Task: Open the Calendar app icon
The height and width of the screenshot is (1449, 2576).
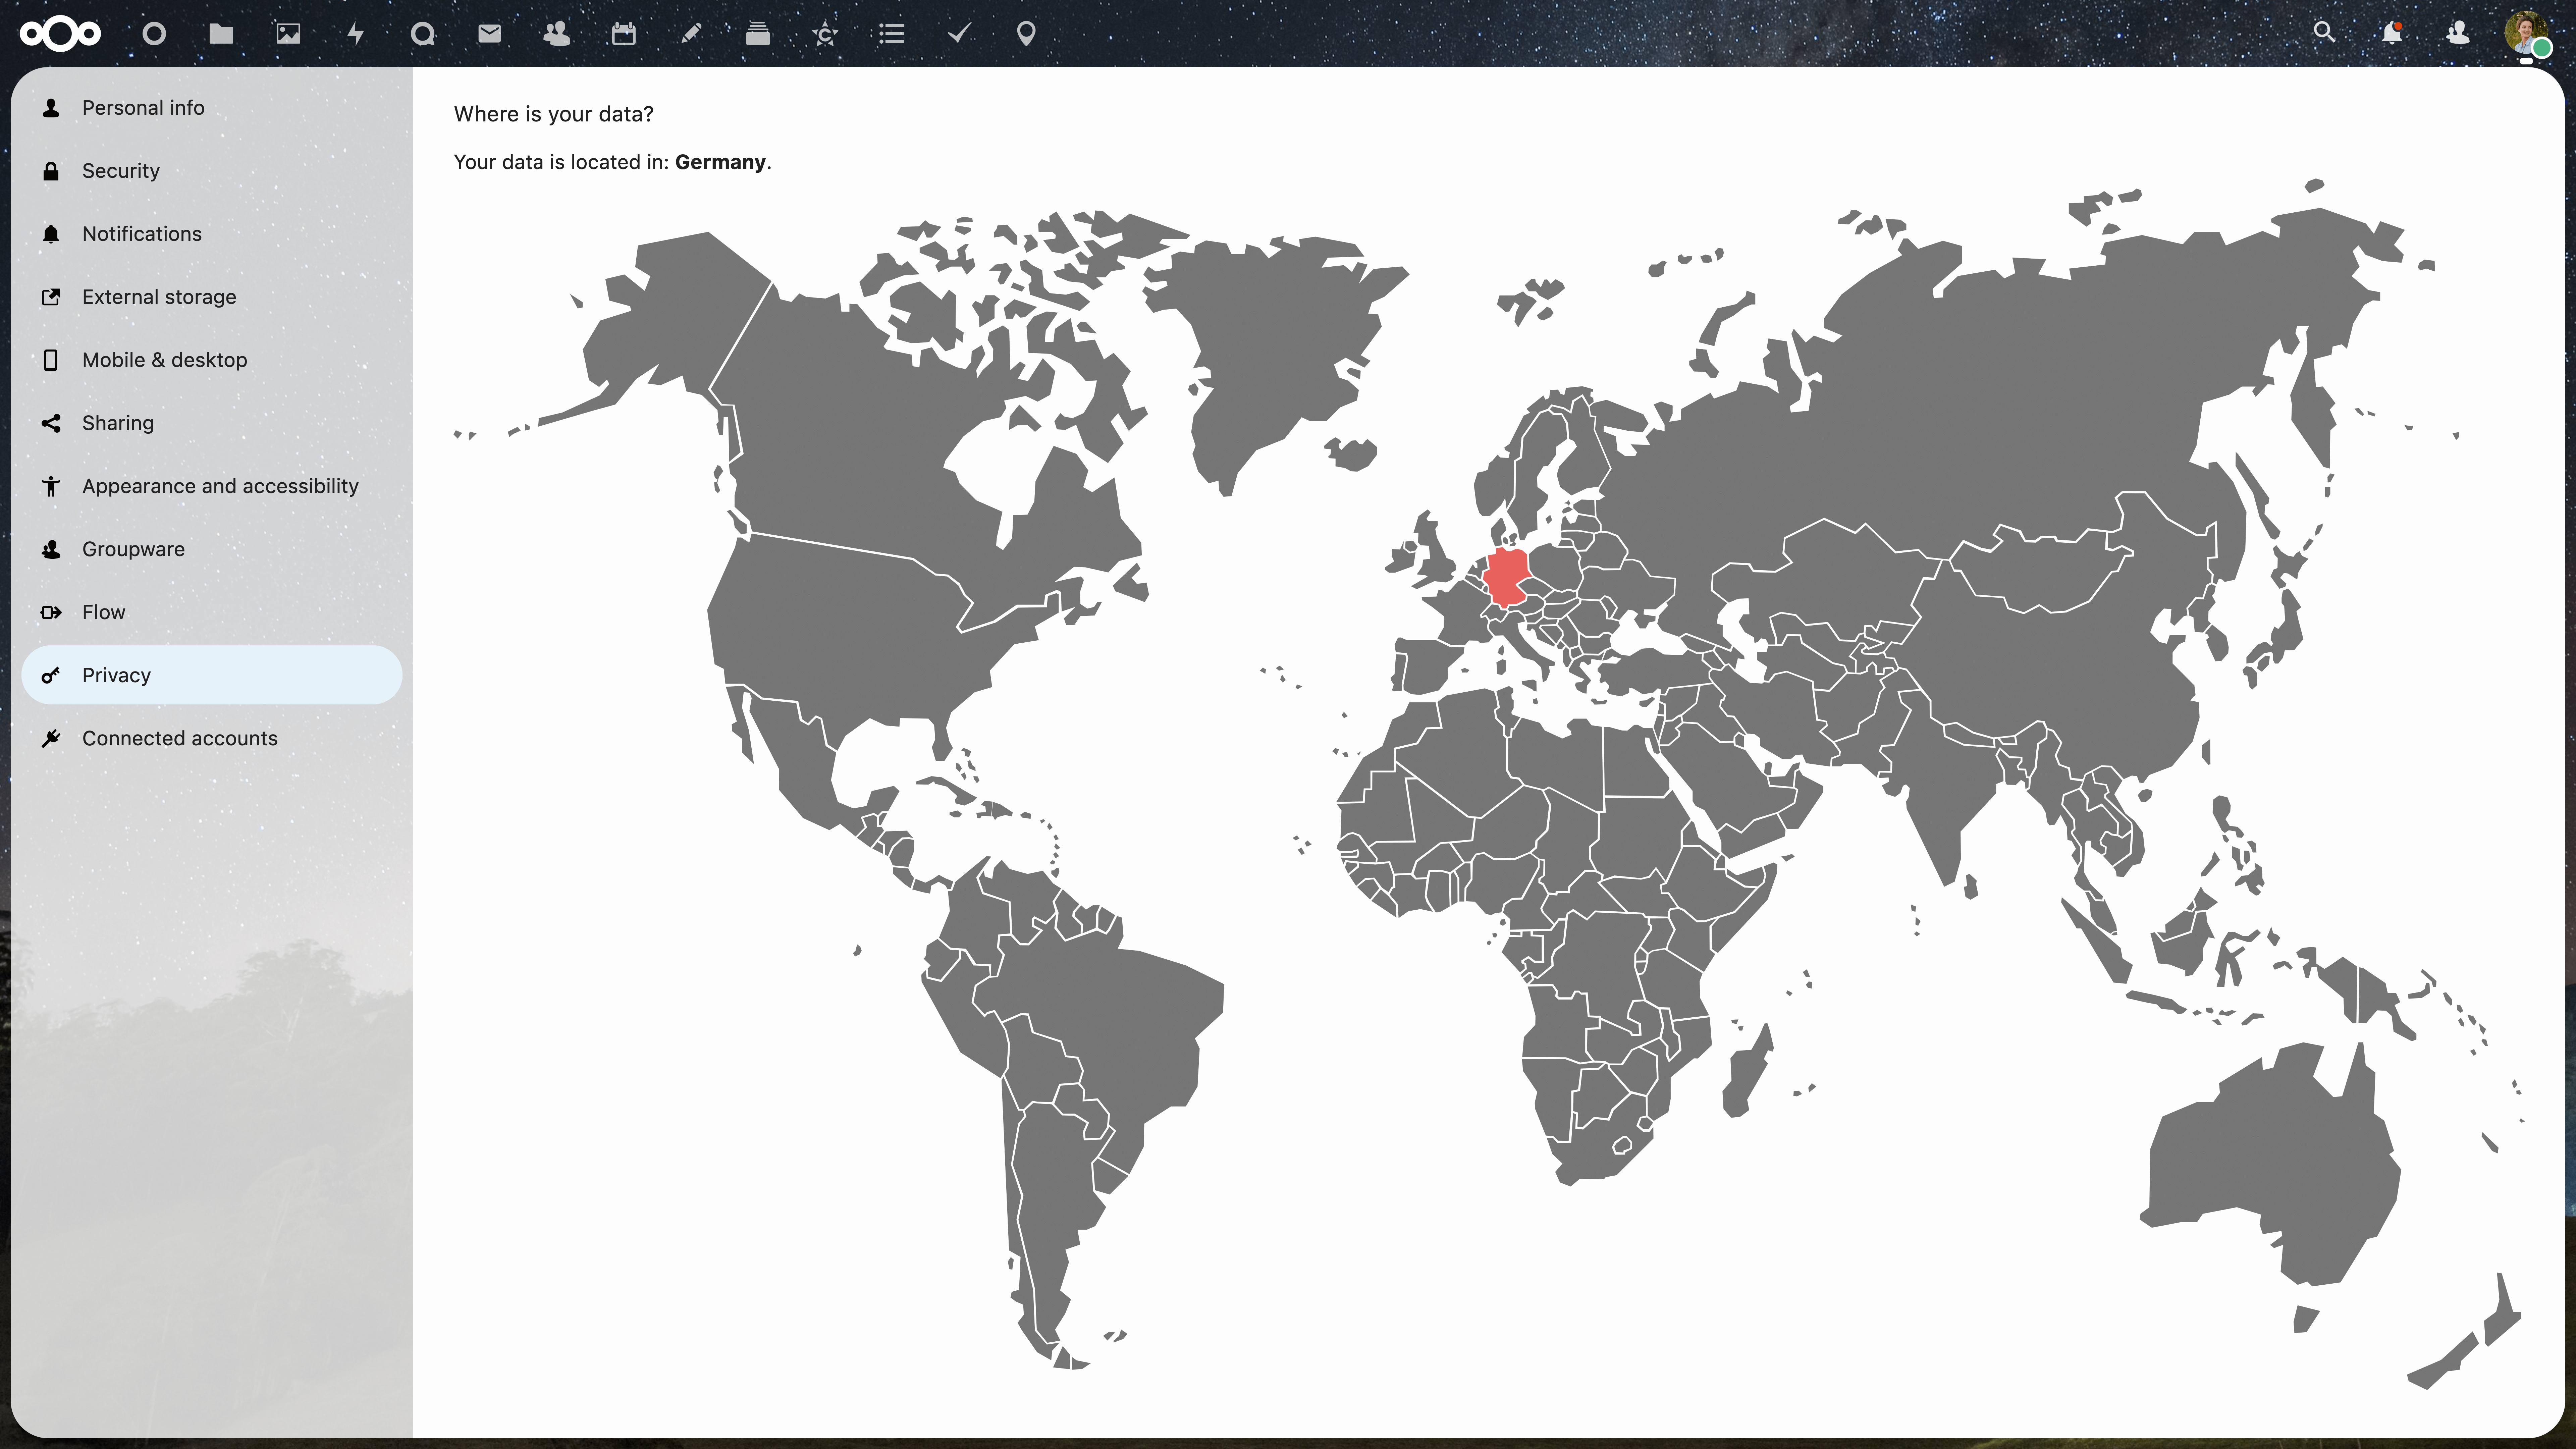Action: pos(623,34)
